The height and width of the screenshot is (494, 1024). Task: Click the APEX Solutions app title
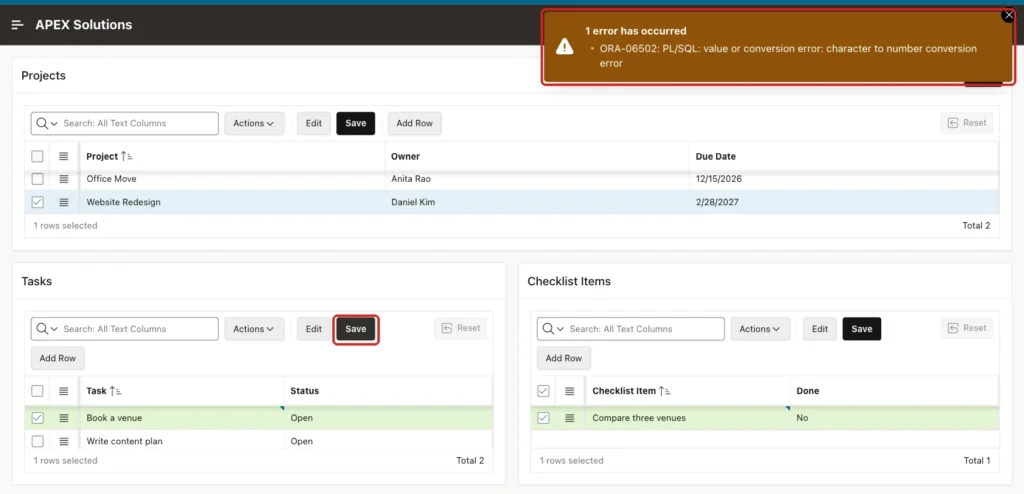tap(84, 25)
